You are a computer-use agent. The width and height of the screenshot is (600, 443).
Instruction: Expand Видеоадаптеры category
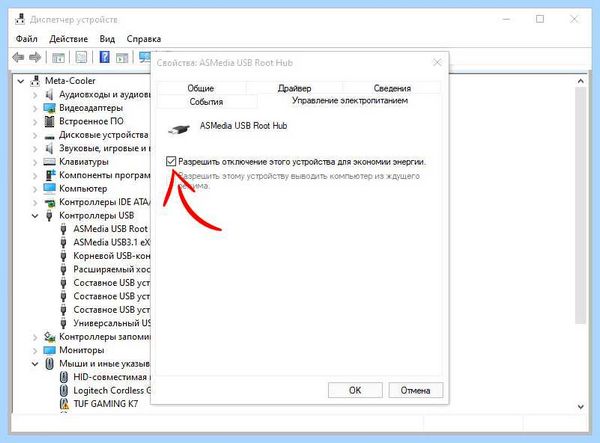[x=35, y=108]
